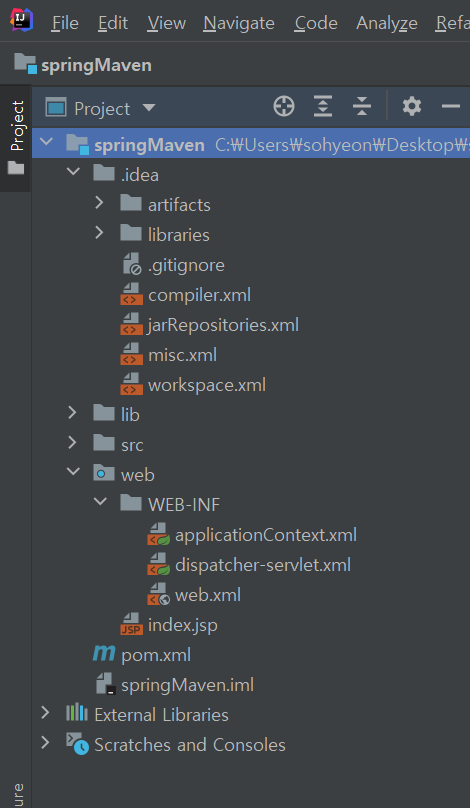Select workspace.xml in .idea
The width and height of the screenshot is (470, 808).
coord(207,385)
